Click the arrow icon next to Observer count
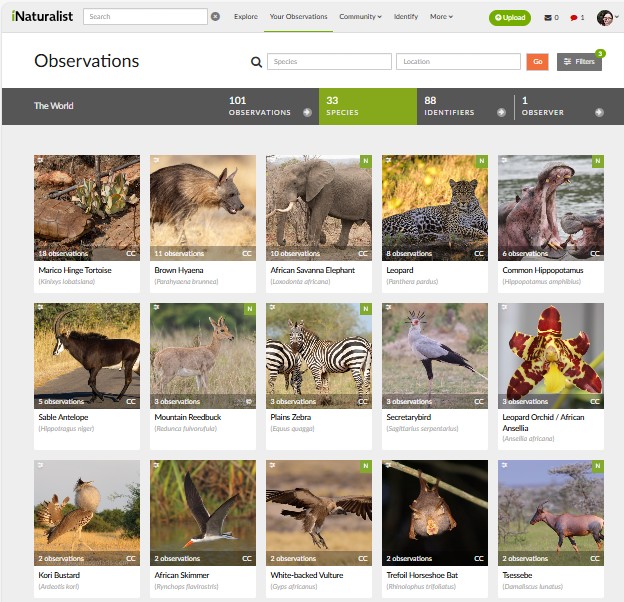Viewport: 624px width, 602px height. pyautogui.click(x=601, y=112)
